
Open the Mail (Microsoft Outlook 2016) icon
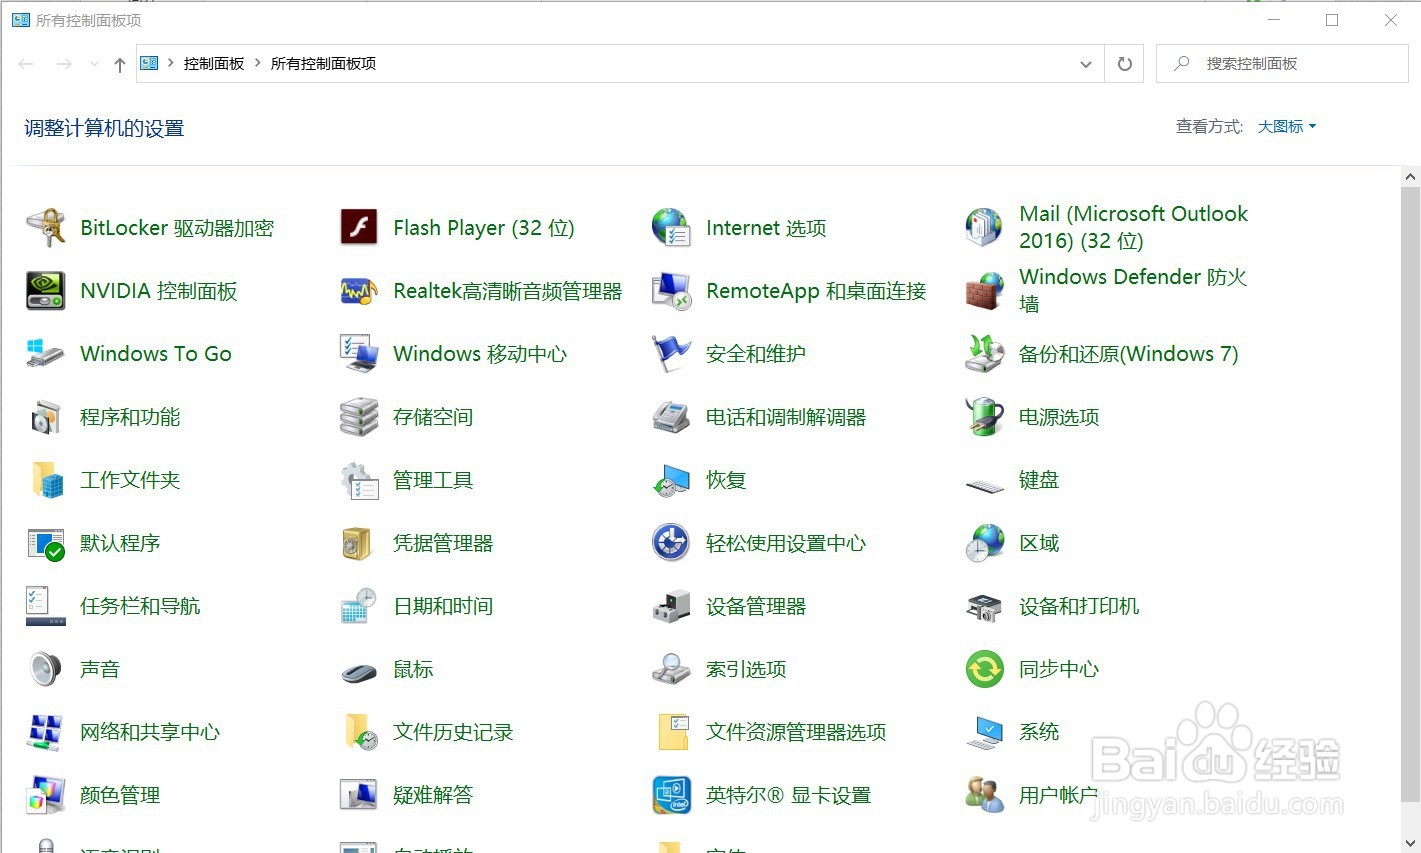[x=985, y=228]
